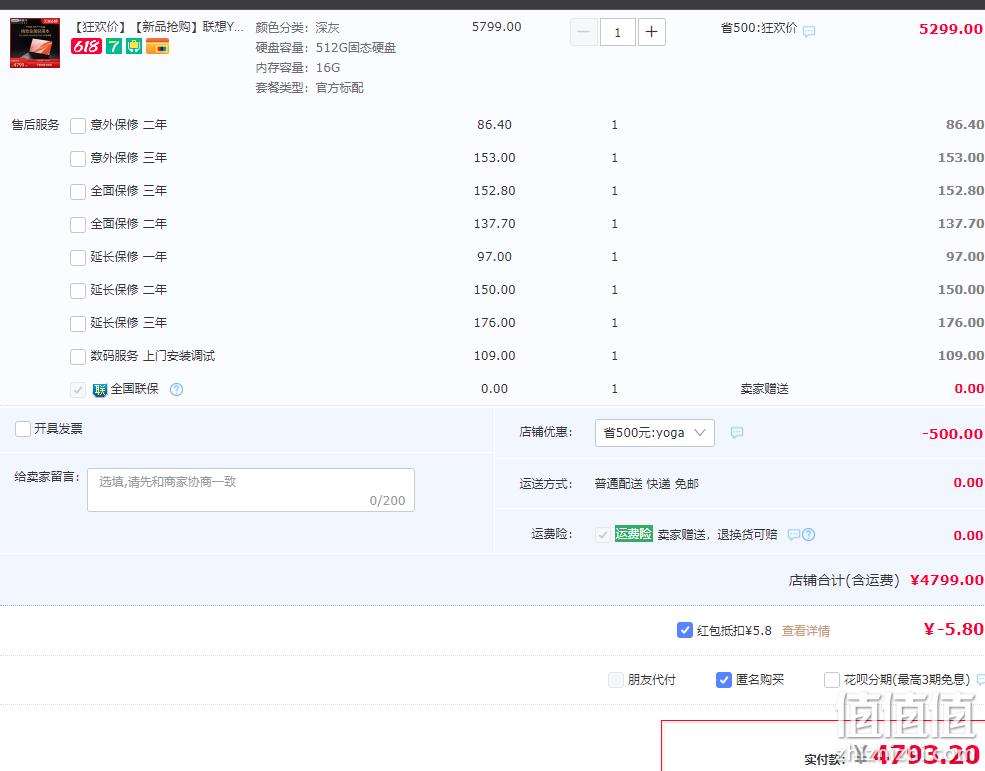Click the store discount amount -500.00
The image size is (985, 771).
pyautogui.click(x=952, y=434)
